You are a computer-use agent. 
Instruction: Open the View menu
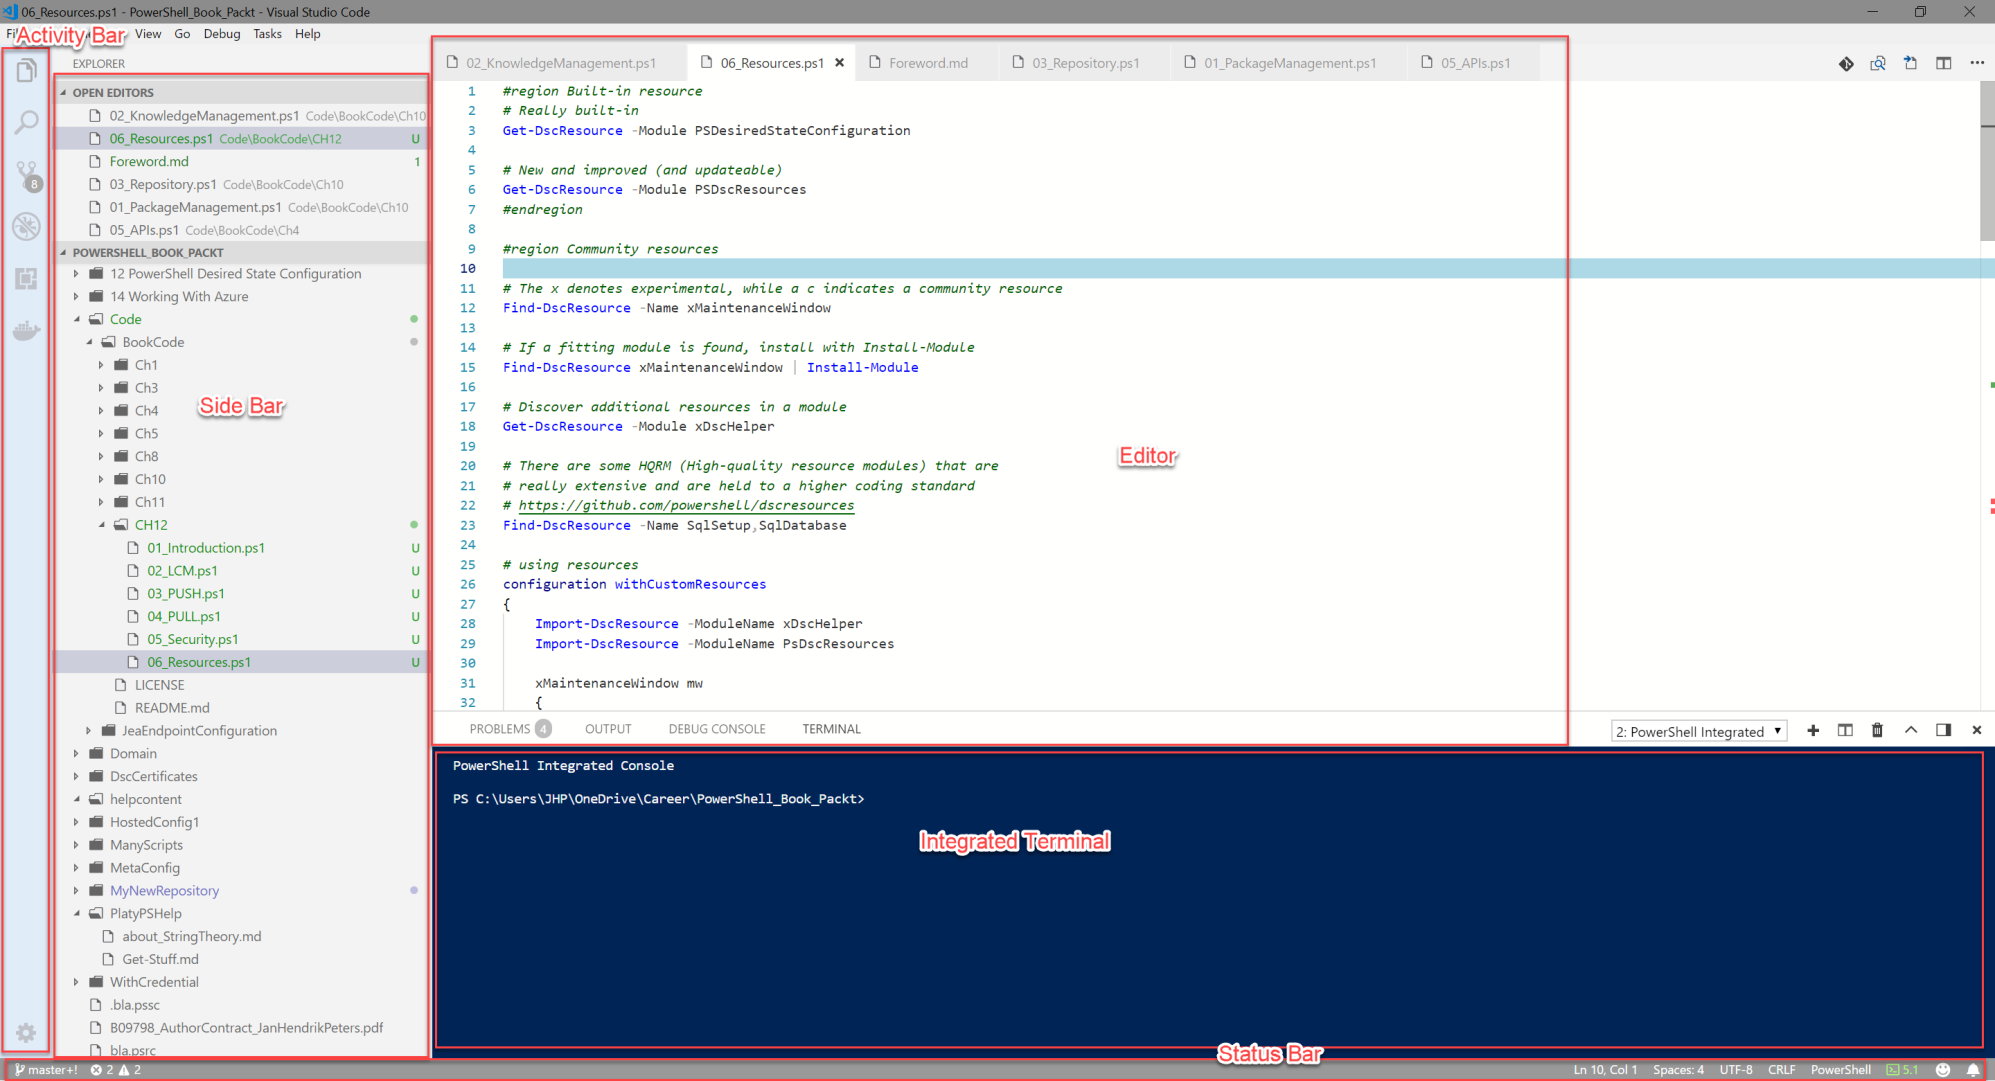click(x=148, y=34)
